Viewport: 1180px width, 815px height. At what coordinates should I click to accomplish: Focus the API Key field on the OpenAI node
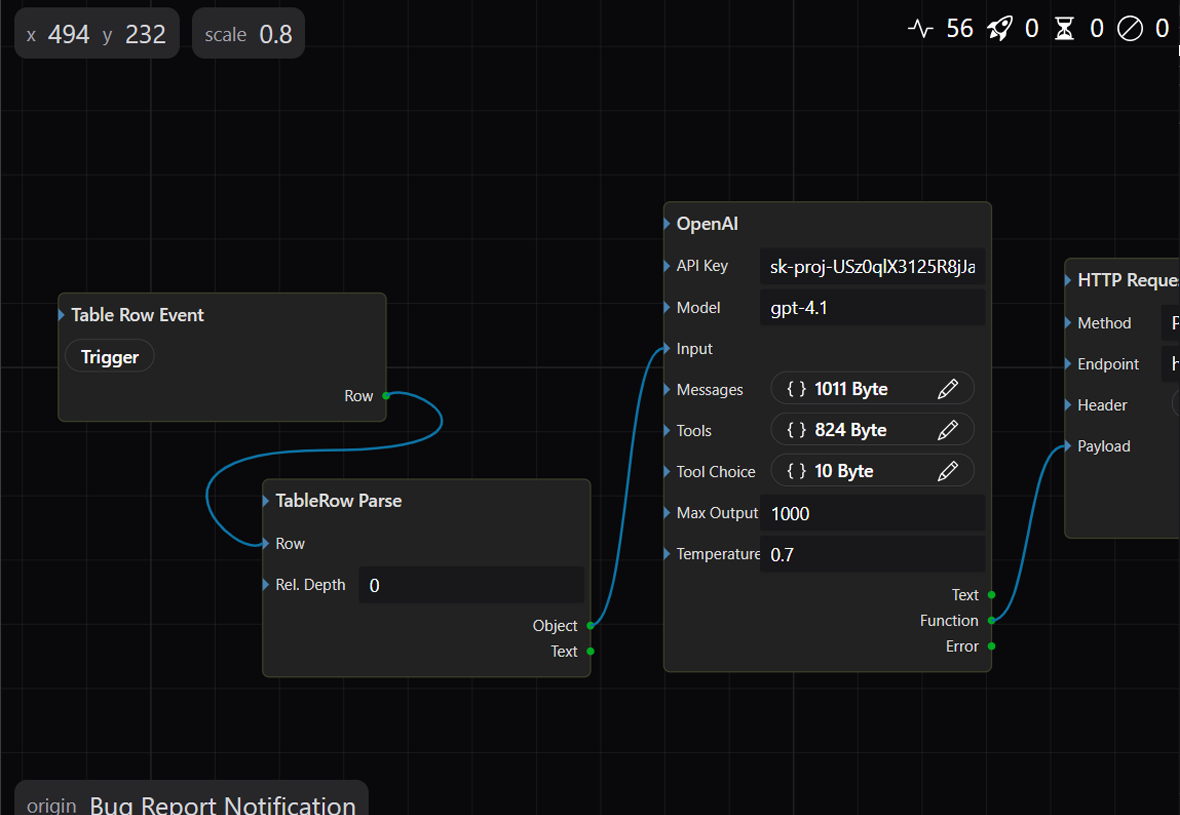click(x=872, y=266)
